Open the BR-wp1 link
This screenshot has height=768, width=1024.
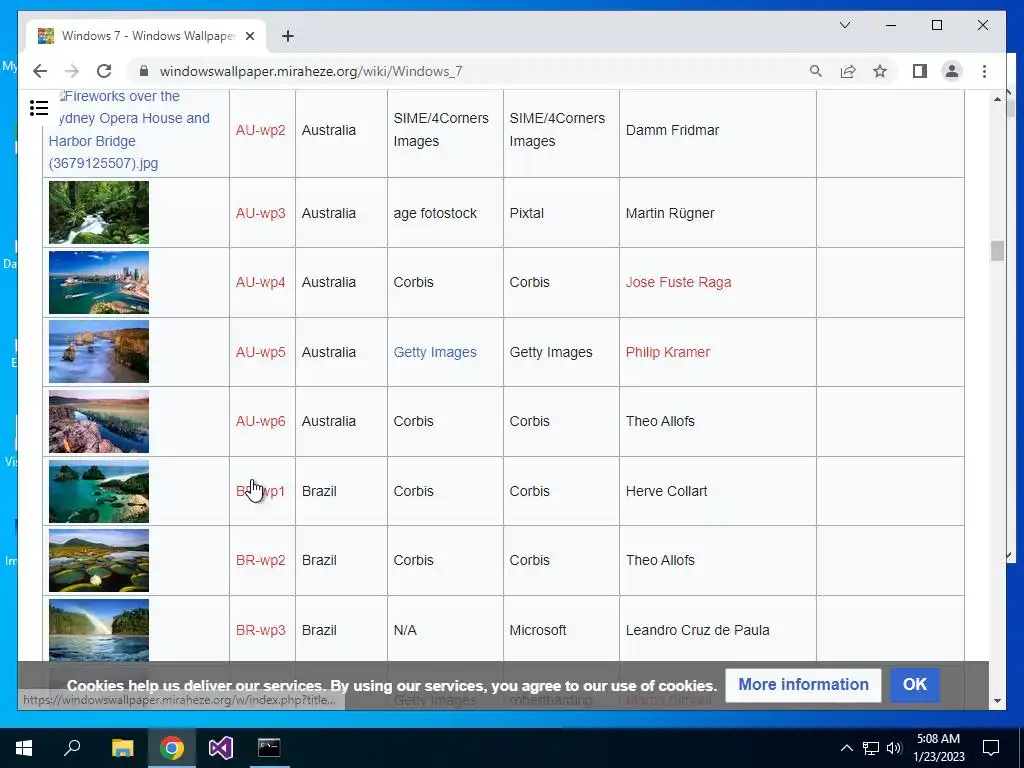[261, 491]
